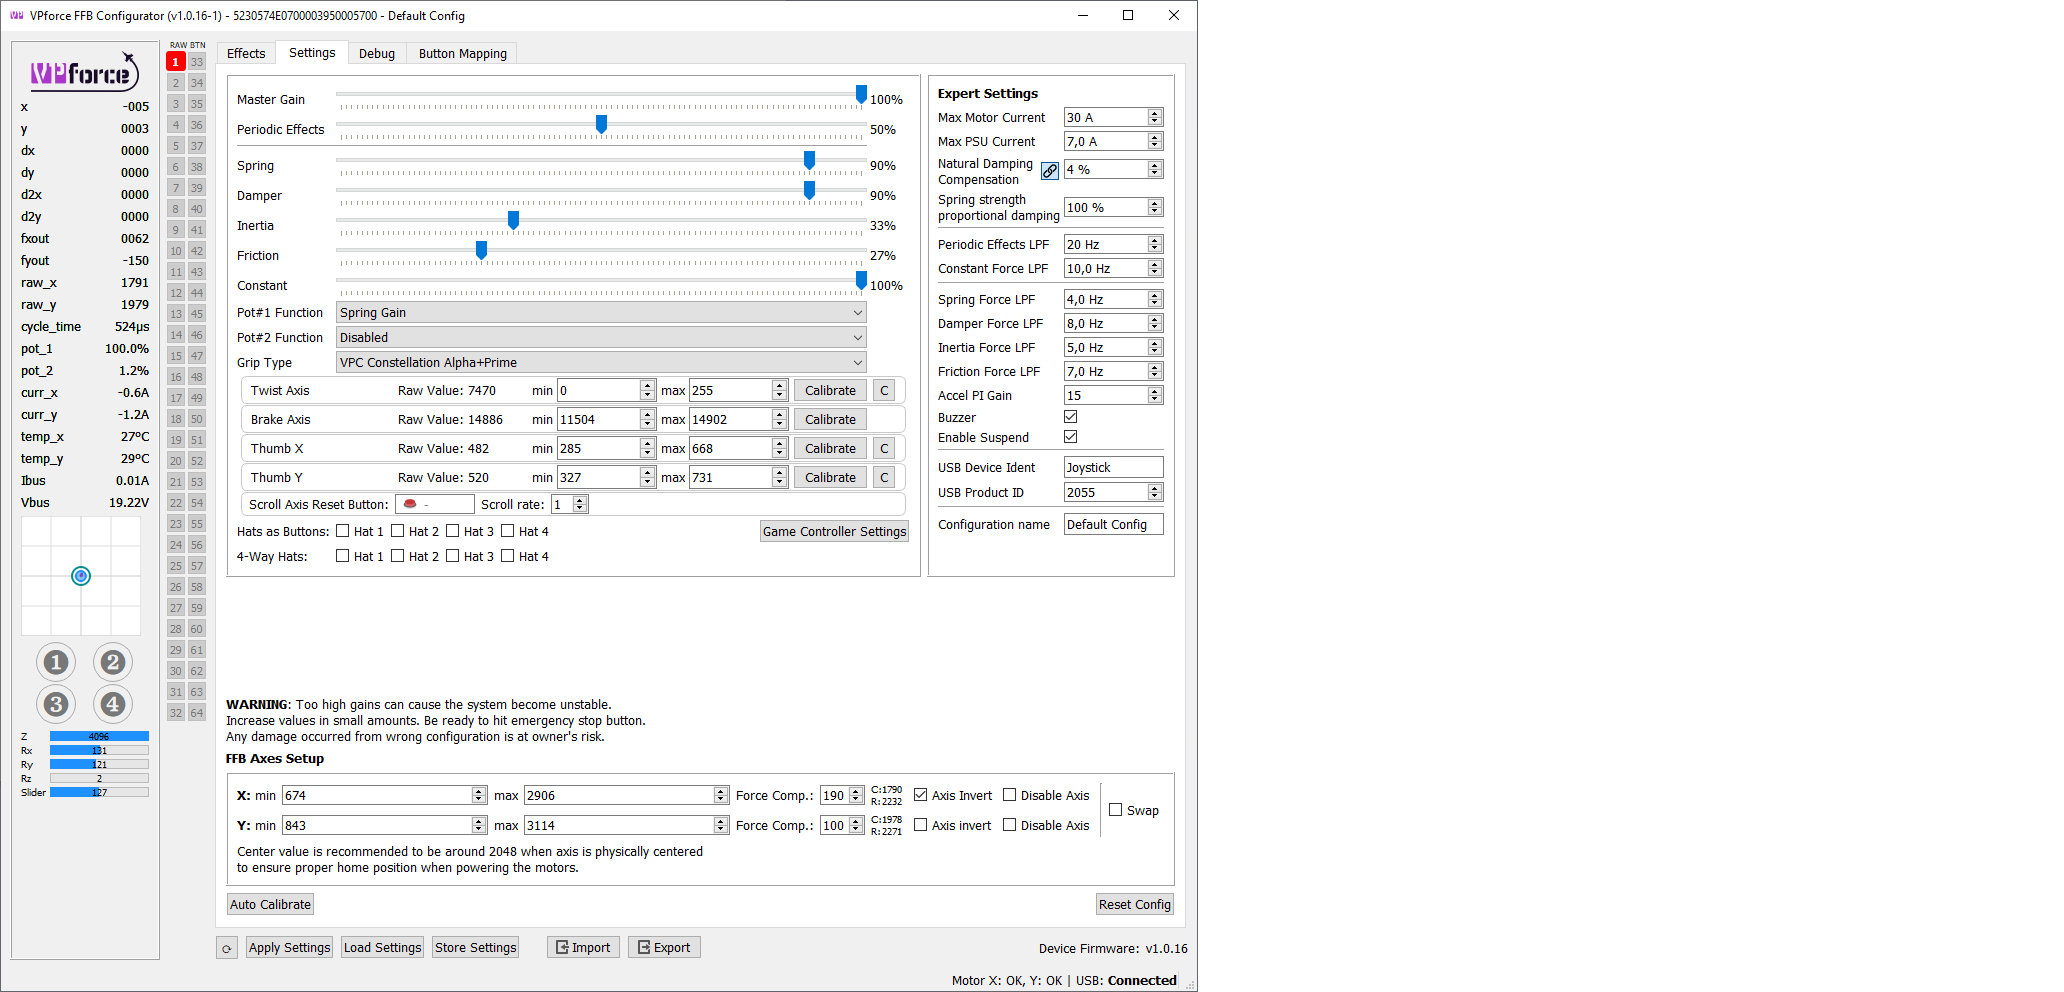Enable Axis invert for the Y axis
Image resolution: width=2064 pixels, height=992 pixels.
click(921, 825)
